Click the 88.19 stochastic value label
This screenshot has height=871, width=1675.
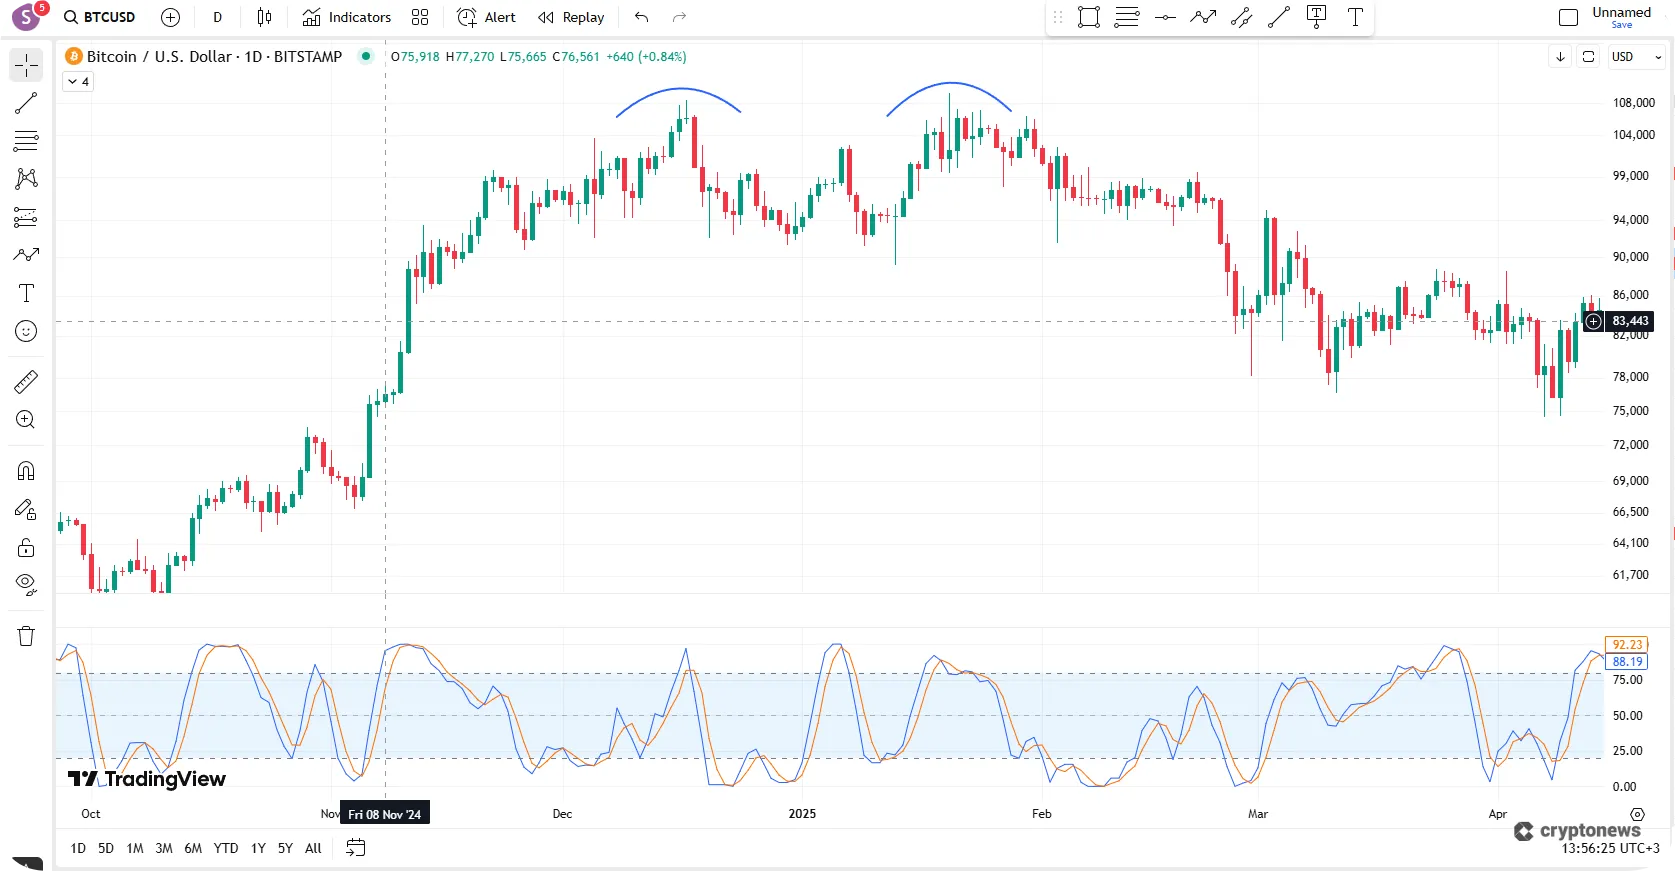tap(1627, 662)
